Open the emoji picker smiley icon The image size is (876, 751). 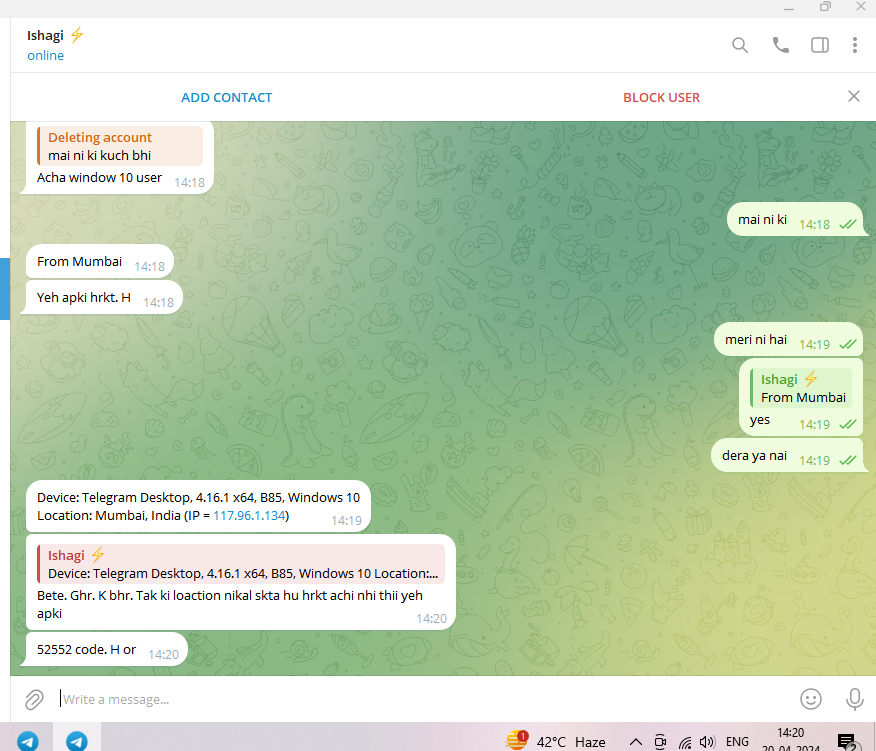pyautogui.click(x=811, y=698)
